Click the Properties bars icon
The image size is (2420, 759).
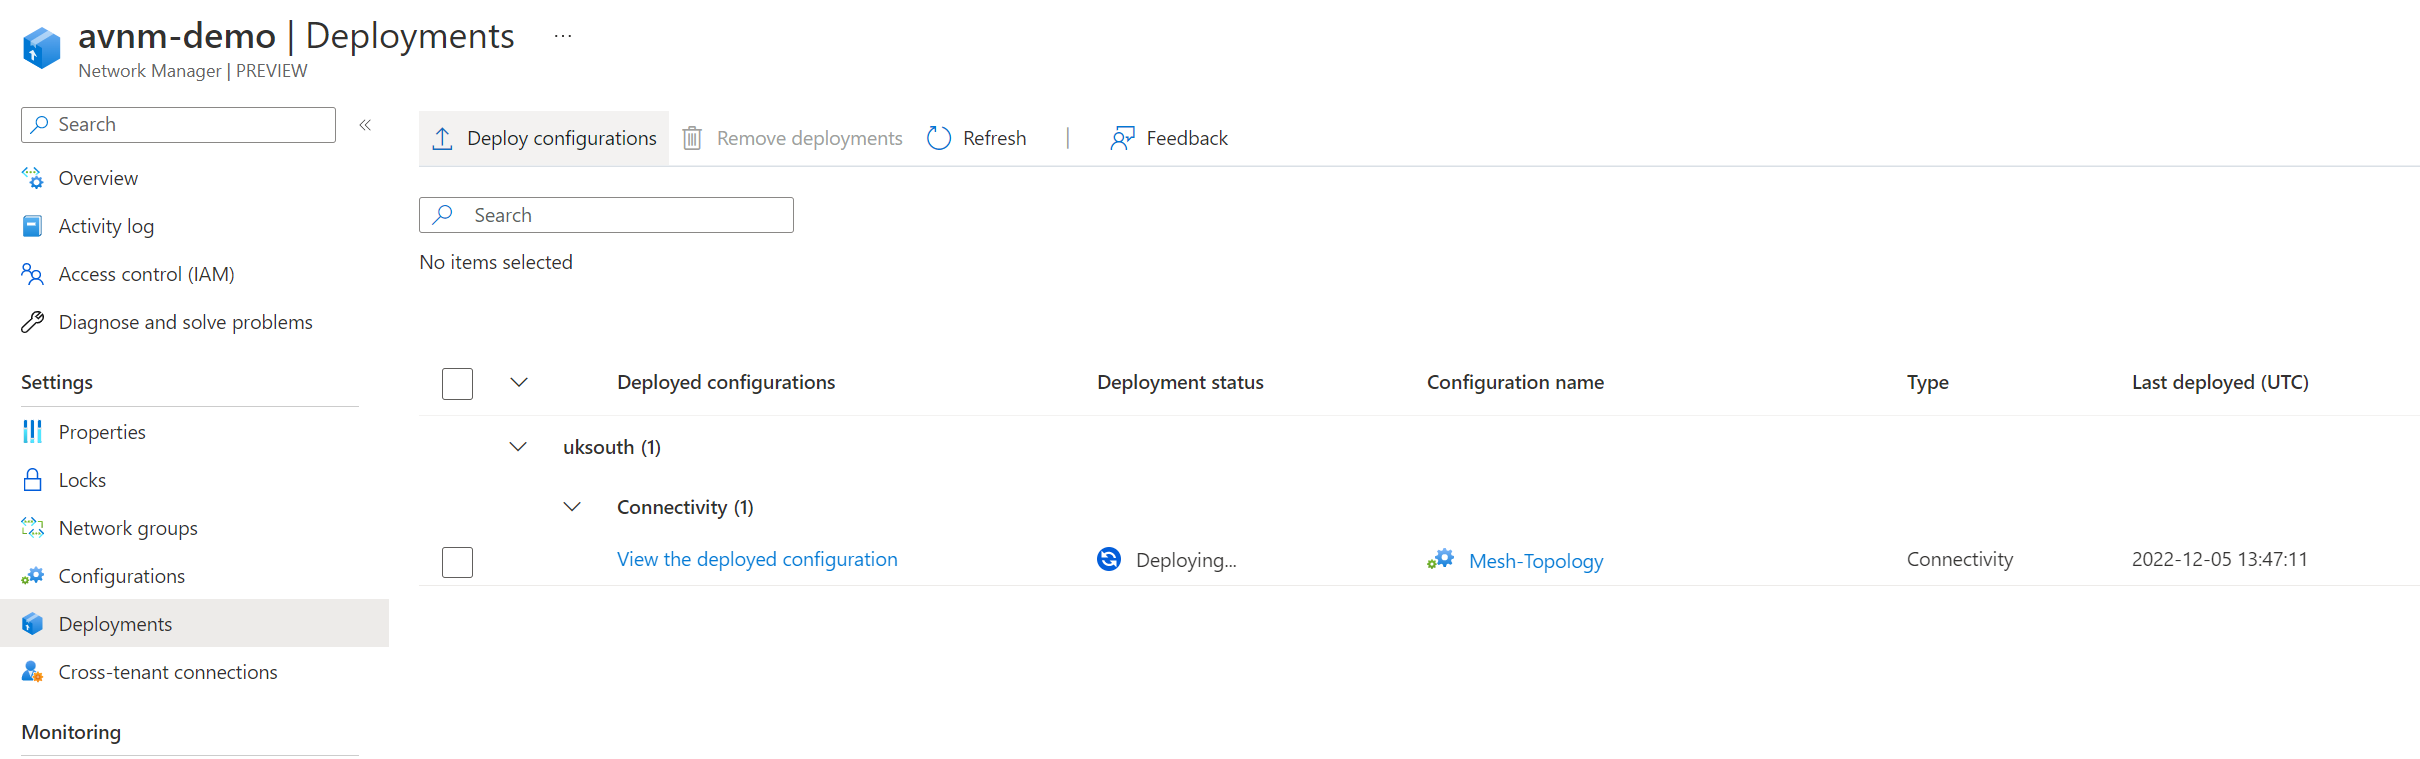point(32,432)
